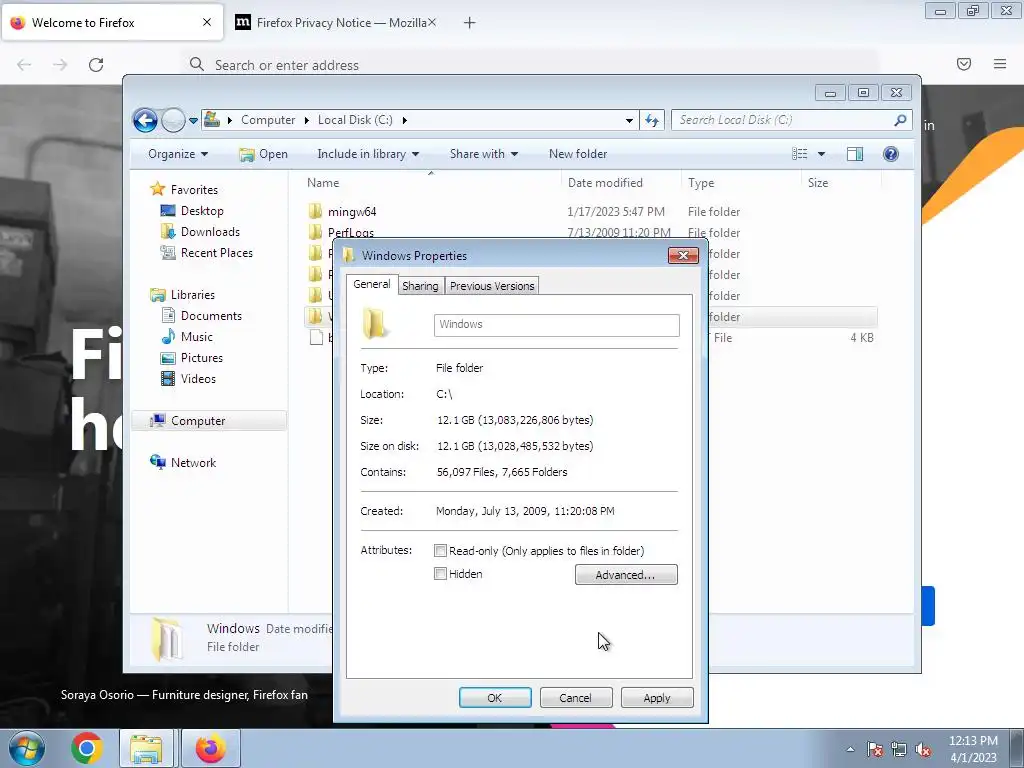Click Open in the Explorer toolbar
The image size is (1024, 768).
(x=264, y=154)
